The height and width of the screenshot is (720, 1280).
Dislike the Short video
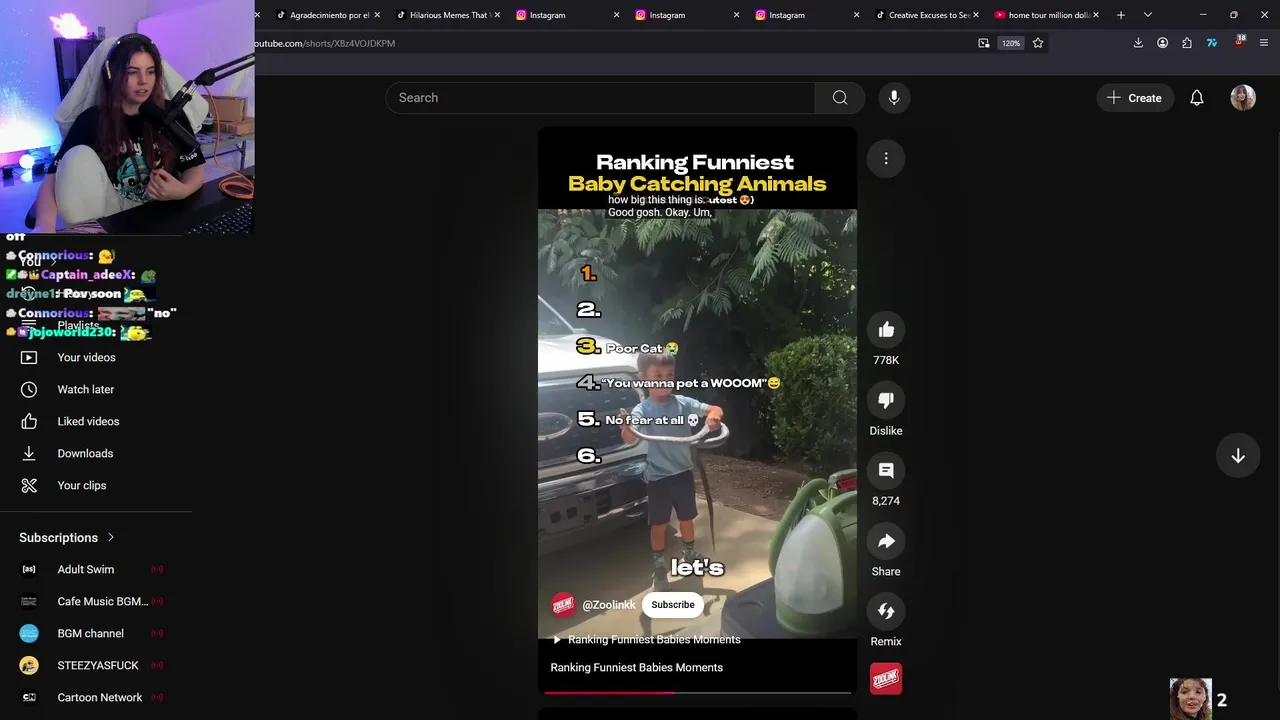click(886, 400)
